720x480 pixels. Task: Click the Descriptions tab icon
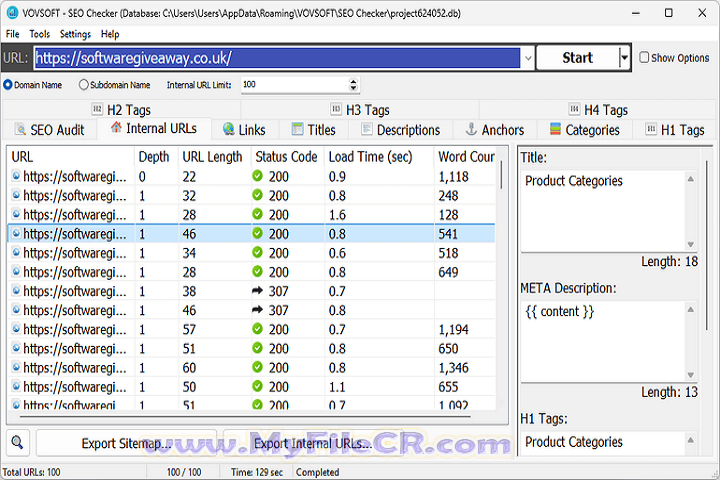pyautogui.click(x=366, y=129)
